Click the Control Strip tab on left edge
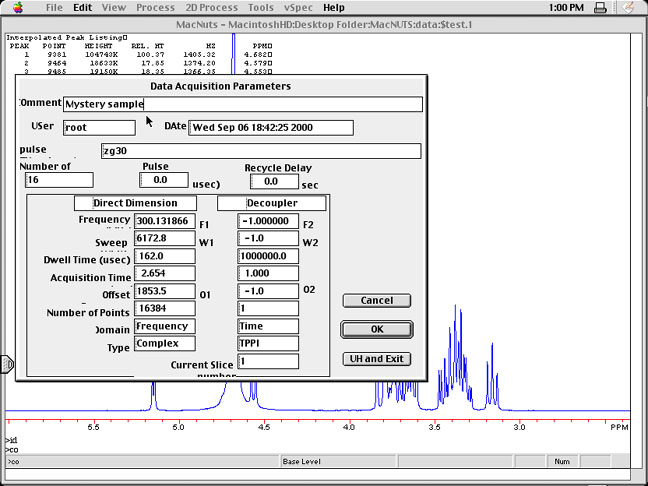 pos(7,365)
